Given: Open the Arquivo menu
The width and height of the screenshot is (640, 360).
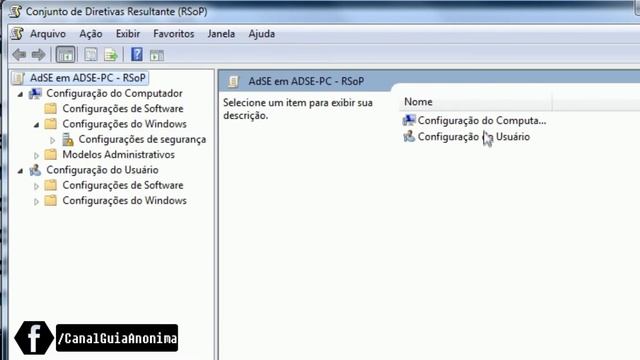Looking at the screenshot, I should click(x=48, y=34).
